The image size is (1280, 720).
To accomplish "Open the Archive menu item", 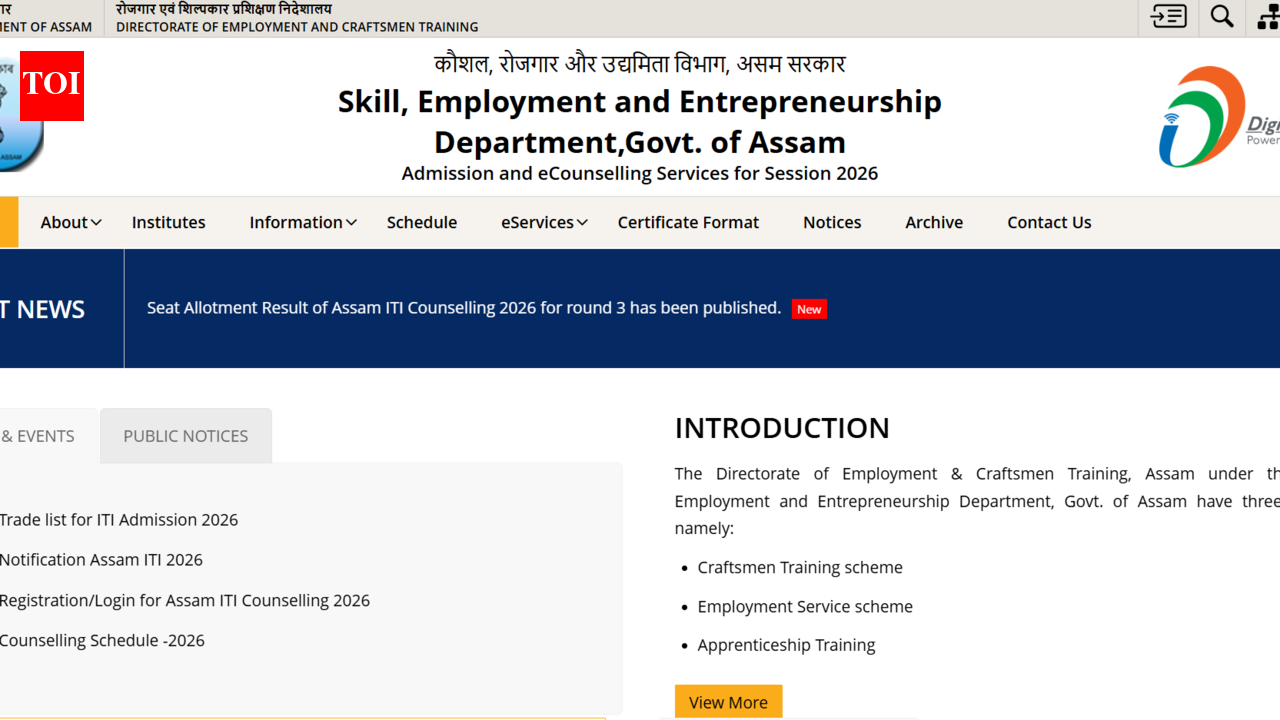I will pos(934,223).
